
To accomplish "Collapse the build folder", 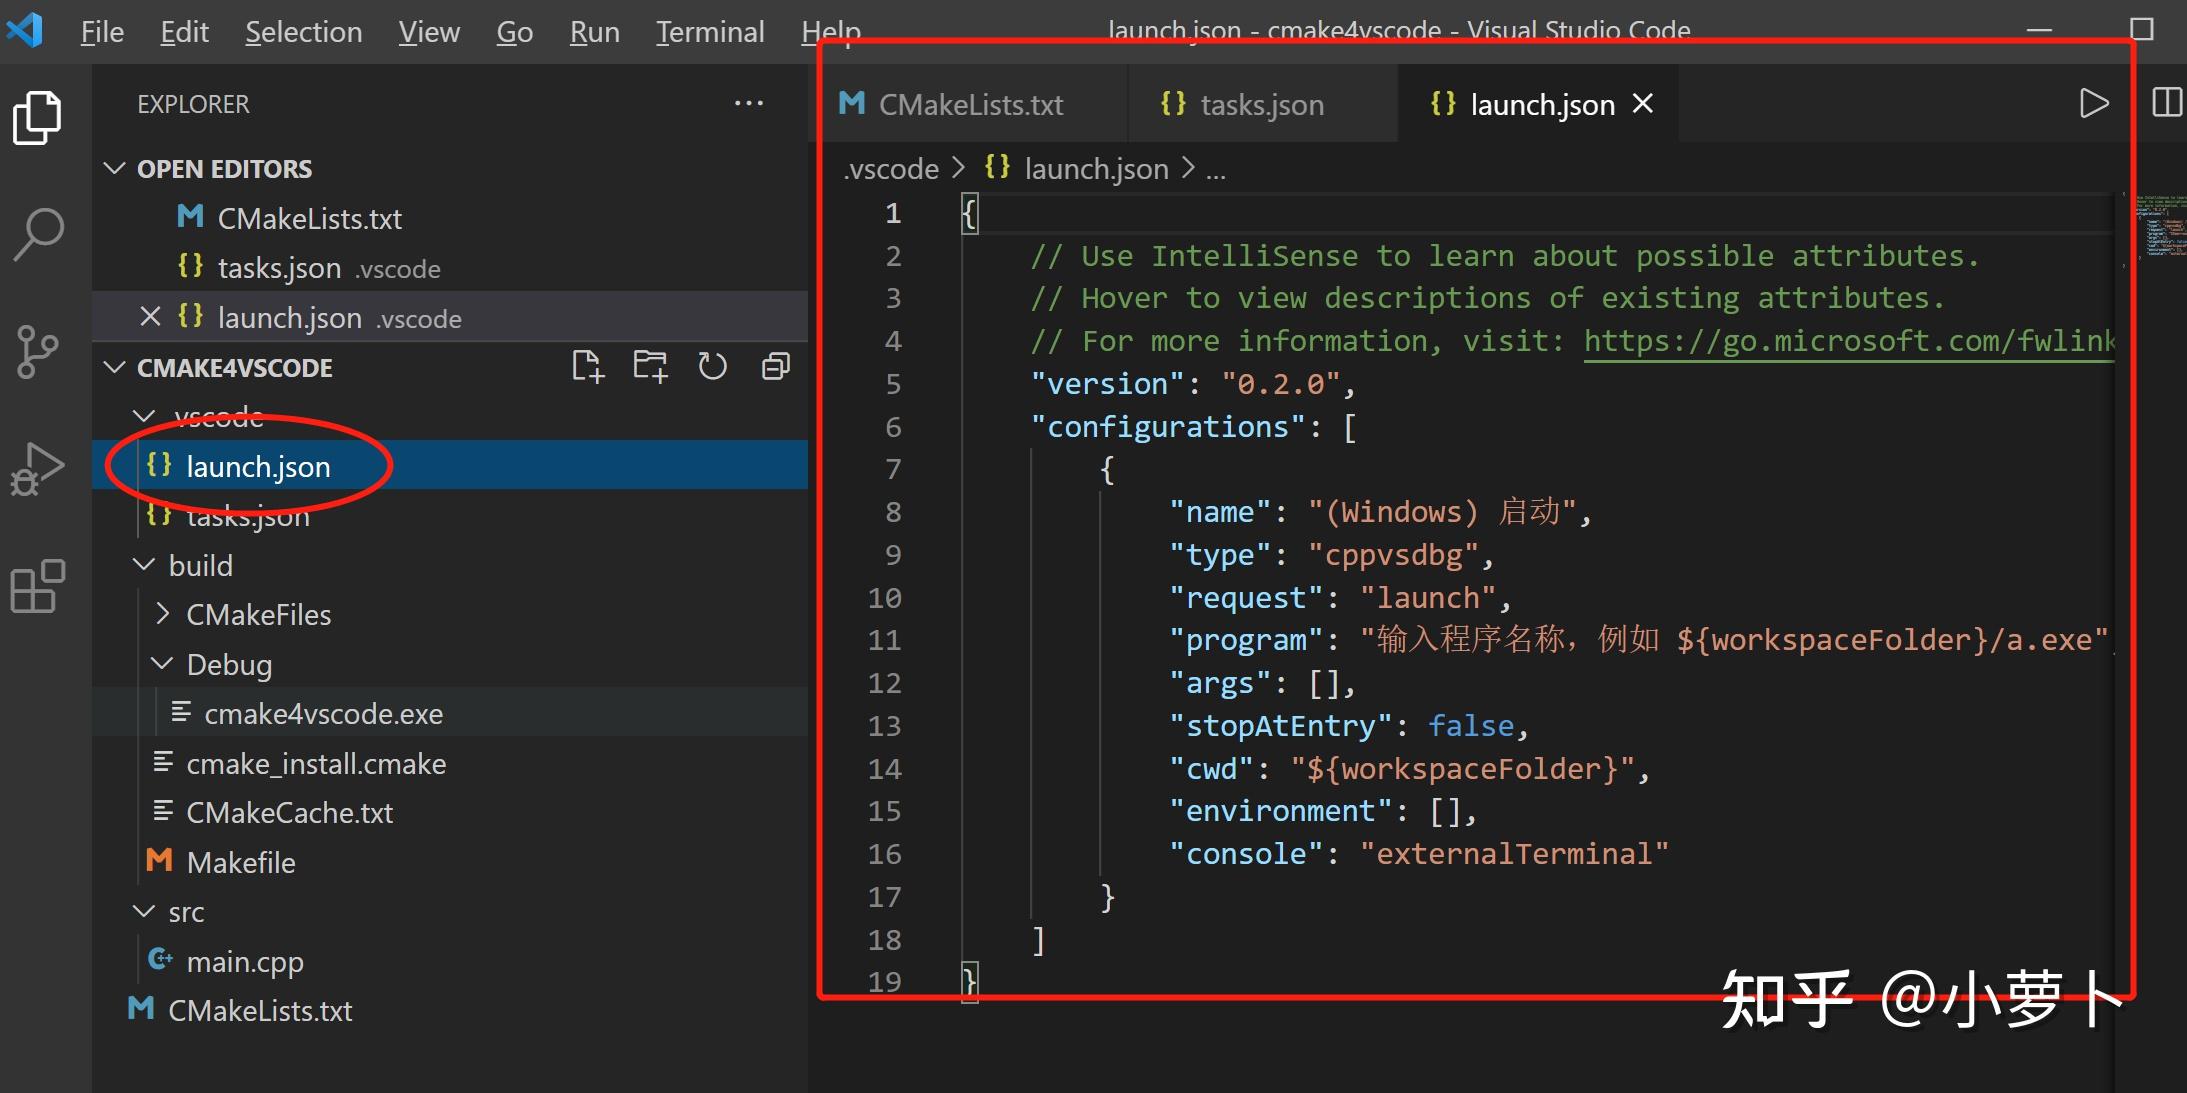I will pyautogui.click(x=144, y=564).
